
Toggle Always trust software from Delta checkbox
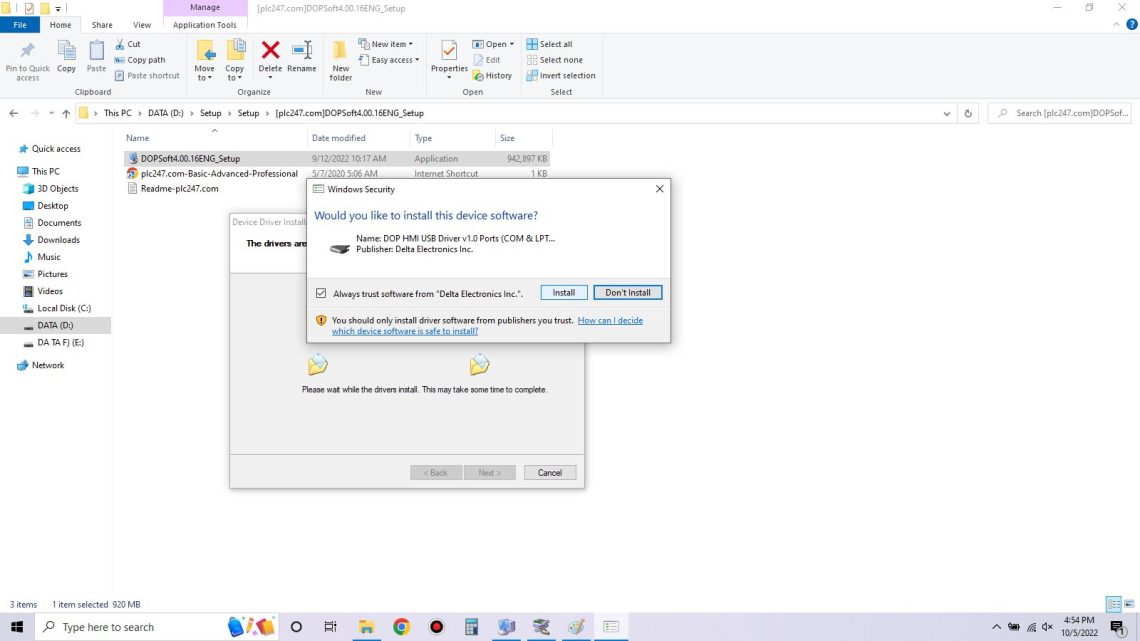click(321, 294)
